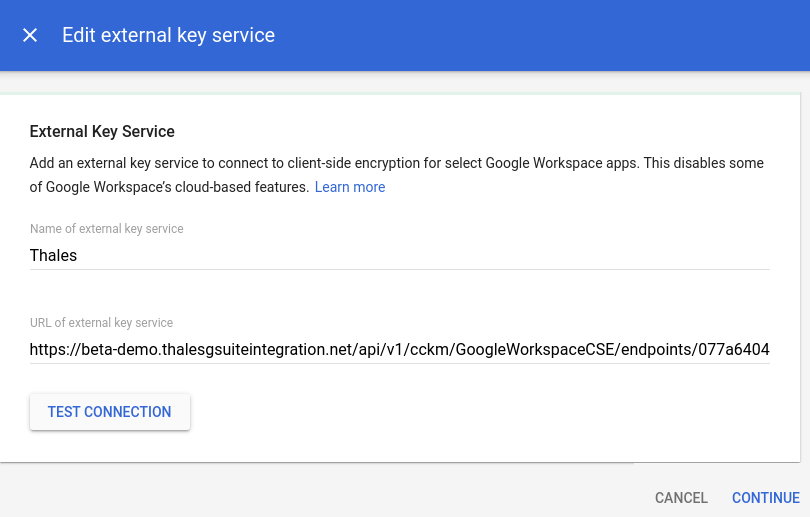810x517 pixels.
Task: Click the 'Name of external key service' label
Action: coord(107,229)
